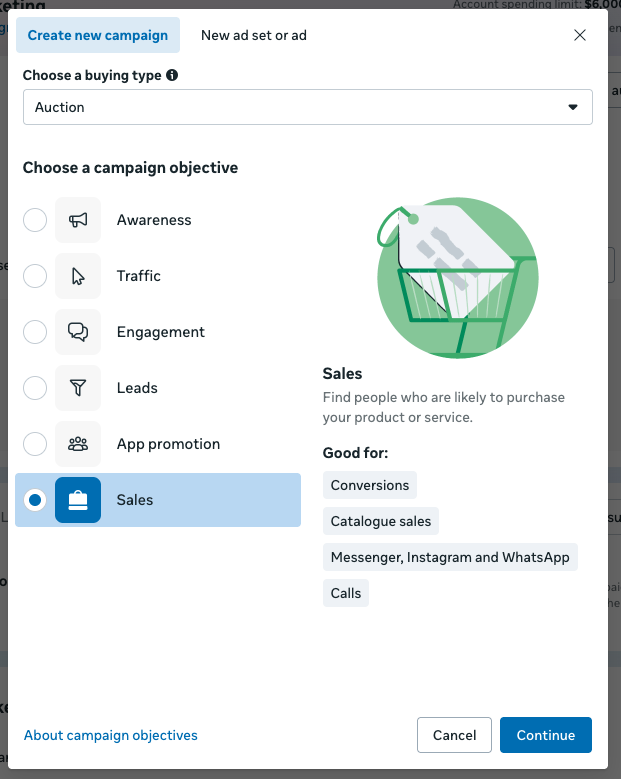The width and height of the screenshot is (621, 779).
Task: Click the buying type info icon
Action: pos(172,75)
